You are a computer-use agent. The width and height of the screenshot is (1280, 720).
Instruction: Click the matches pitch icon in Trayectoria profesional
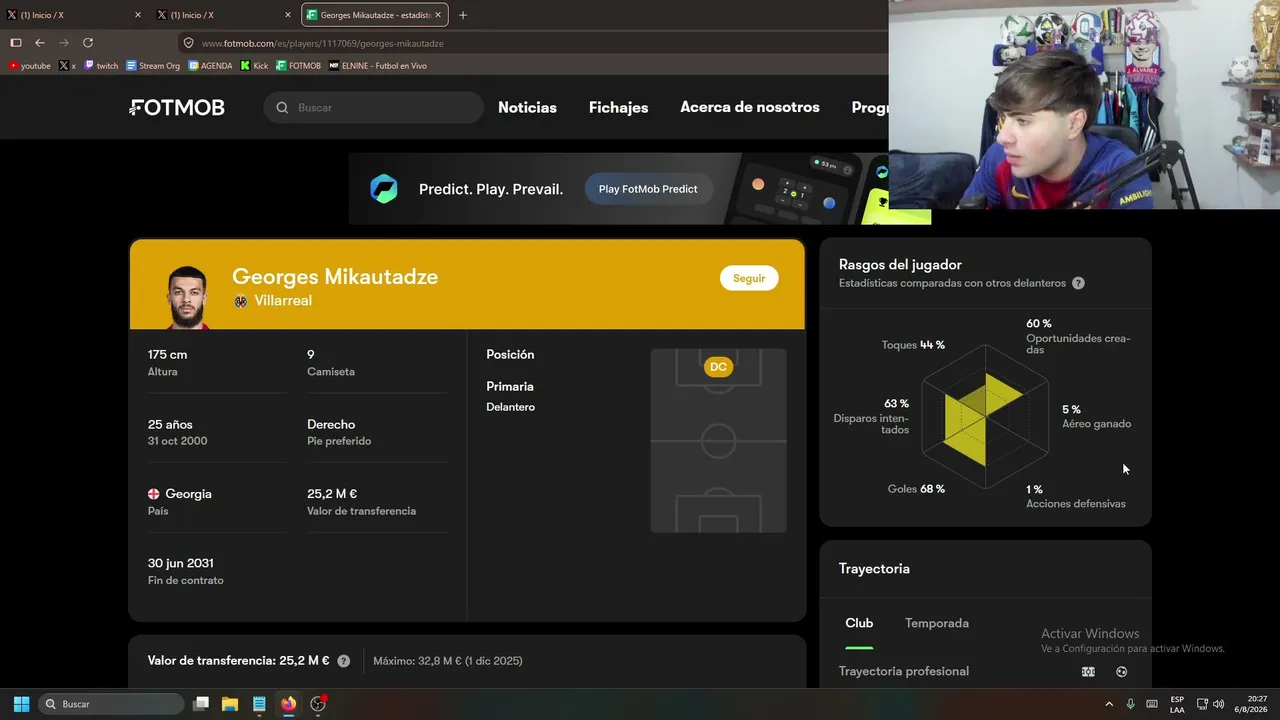1088,672
